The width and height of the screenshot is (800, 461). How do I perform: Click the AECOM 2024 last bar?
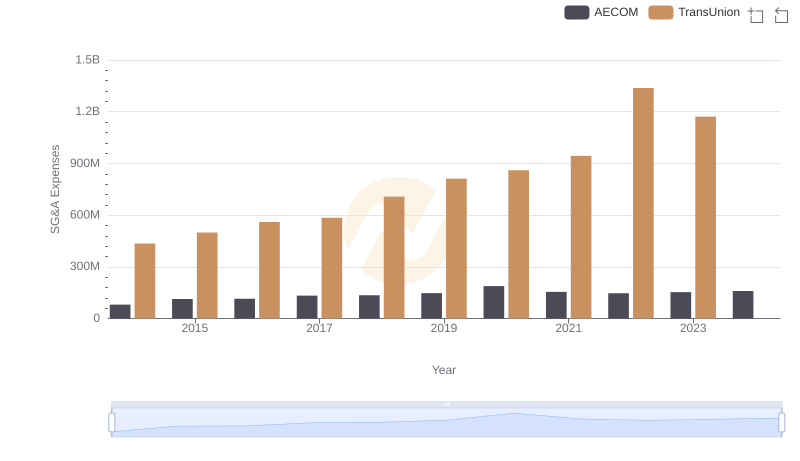tap(743, 304)
